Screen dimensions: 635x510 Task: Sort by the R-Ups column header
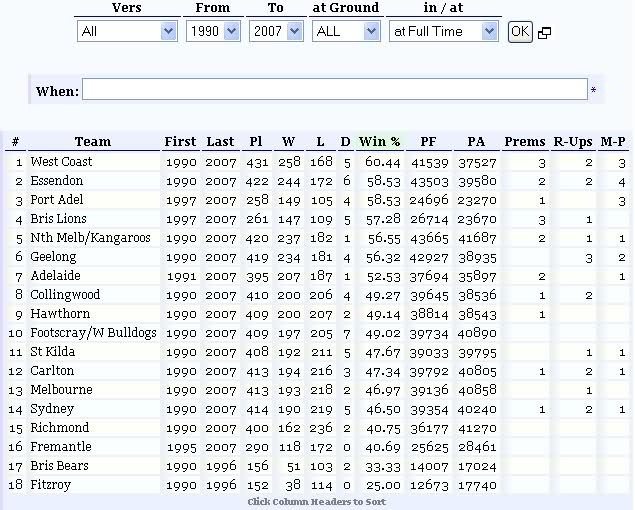point(574,142)
